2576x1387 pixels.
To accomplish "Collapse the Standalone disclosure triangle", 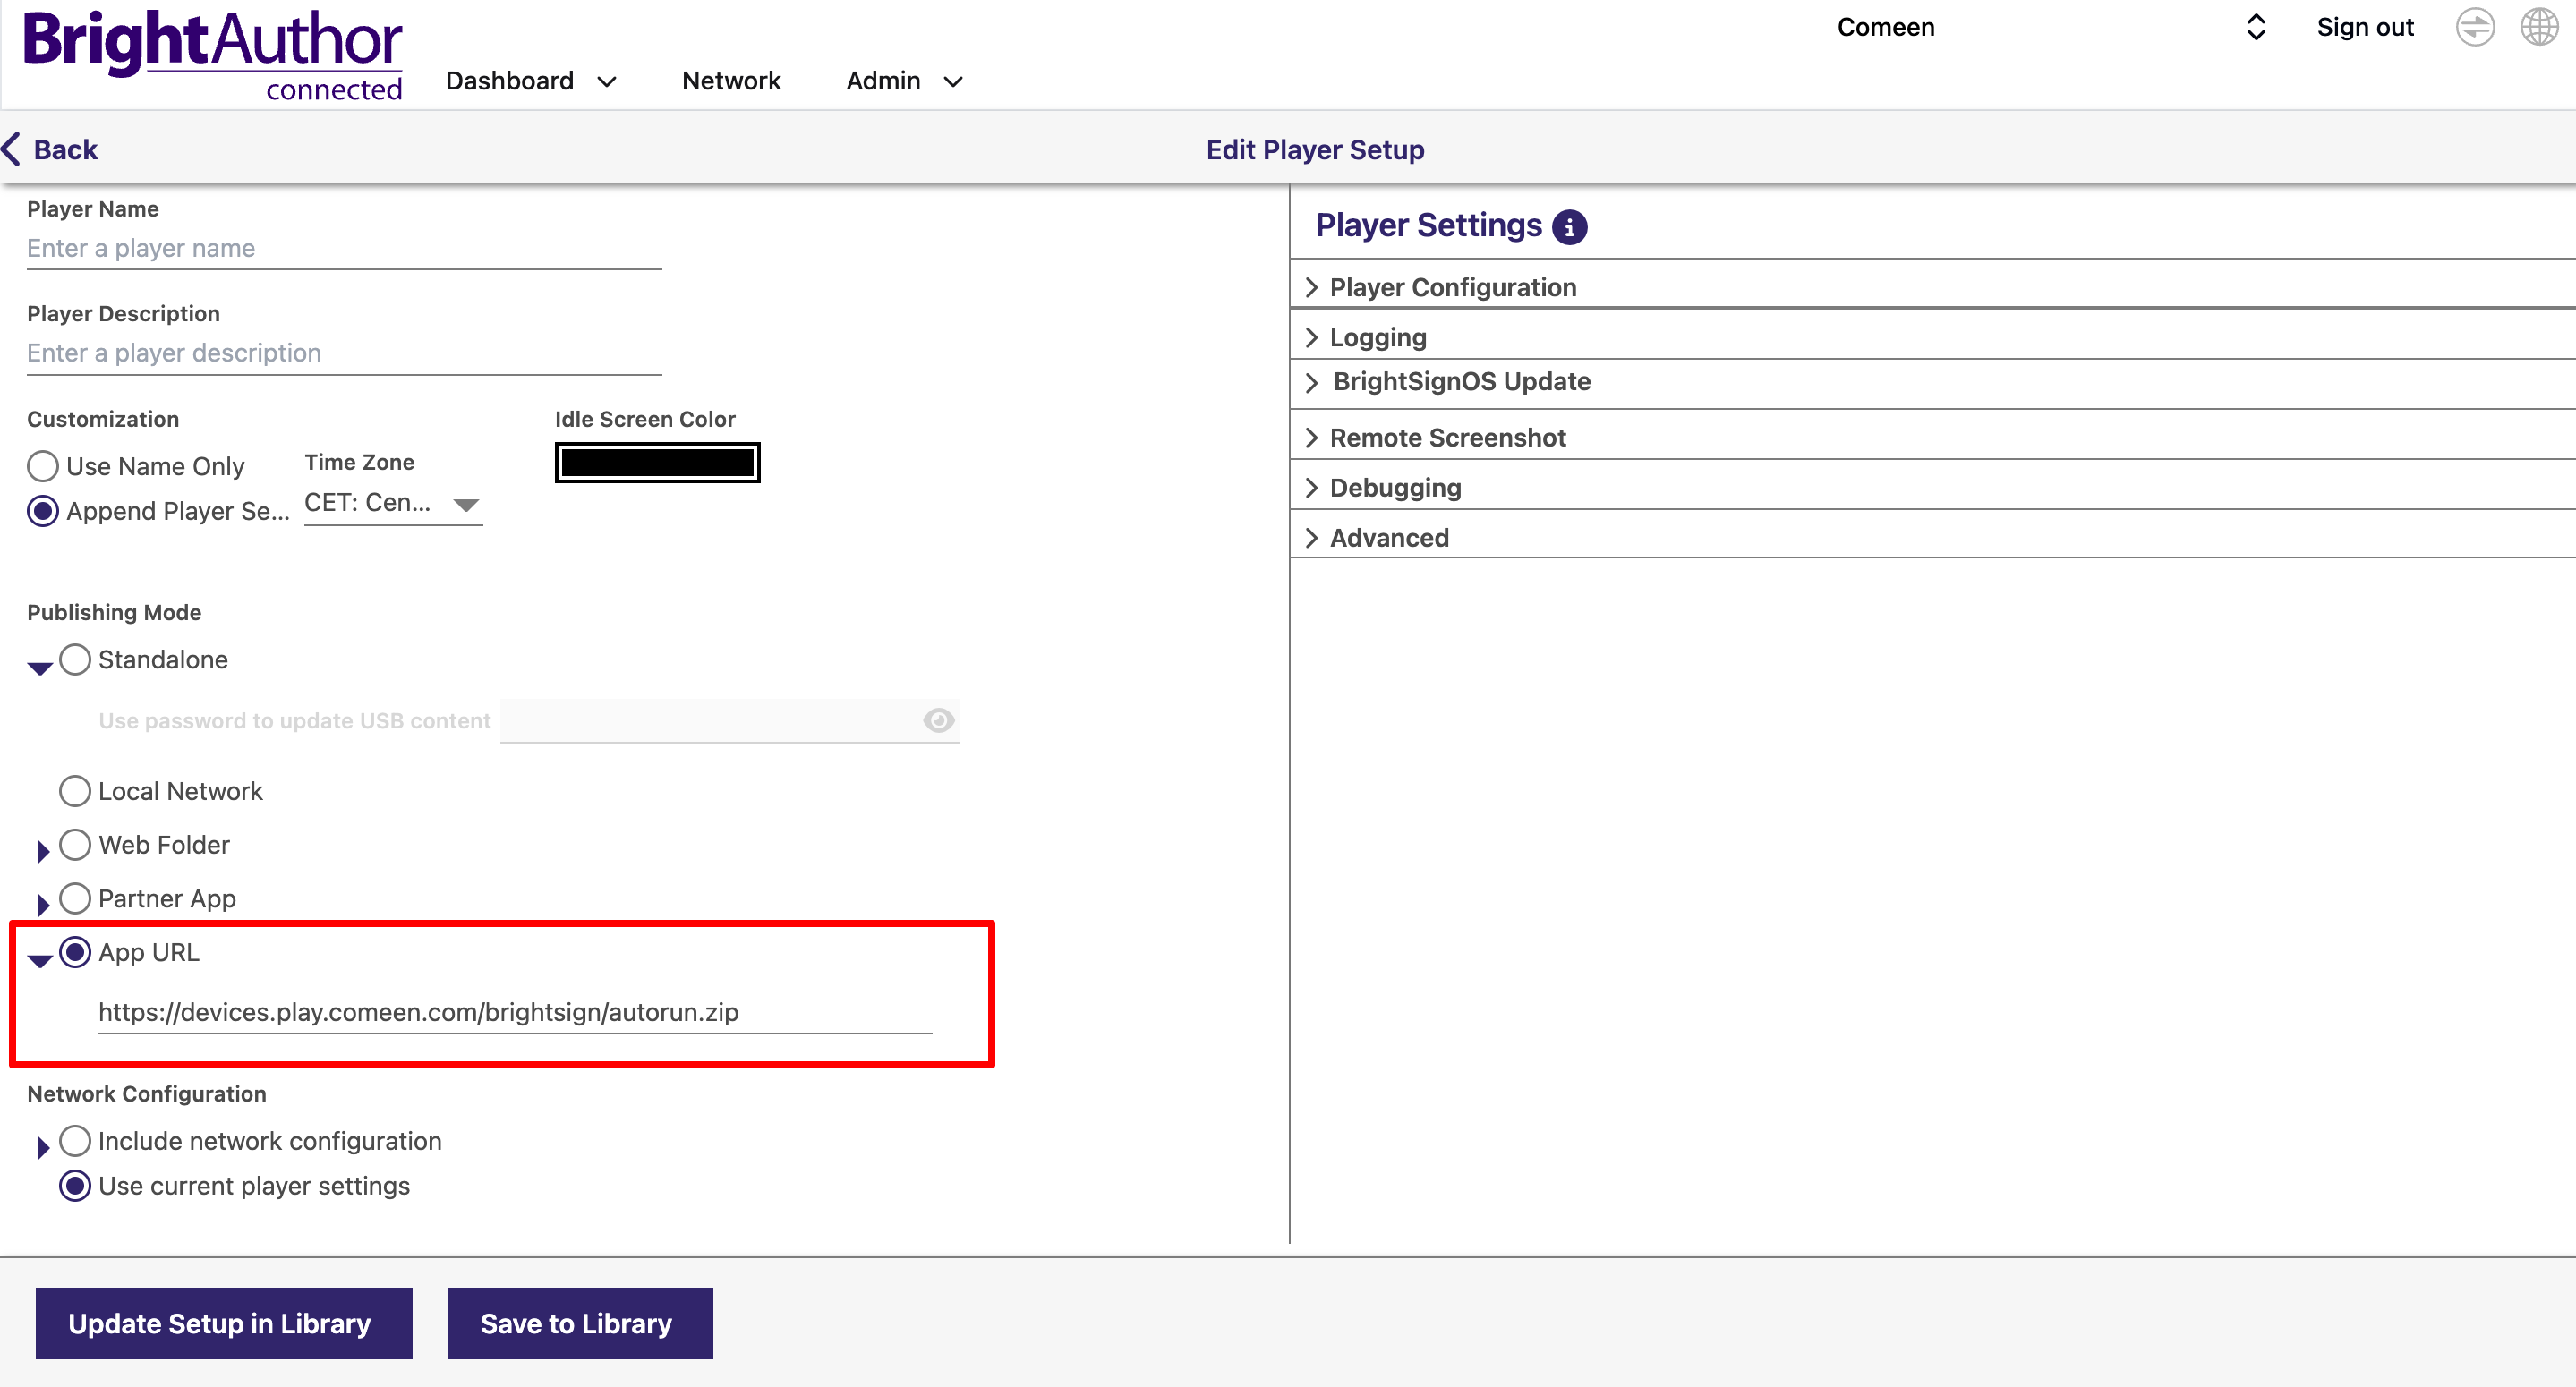I will pos(40,668).
